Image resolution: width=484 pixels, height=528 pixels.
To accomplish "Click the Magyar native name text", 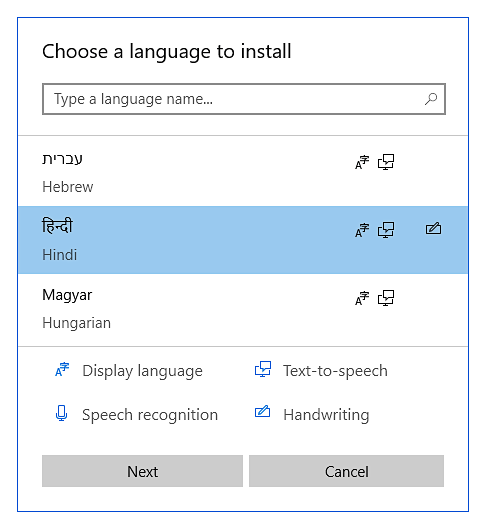I will 67,295.
